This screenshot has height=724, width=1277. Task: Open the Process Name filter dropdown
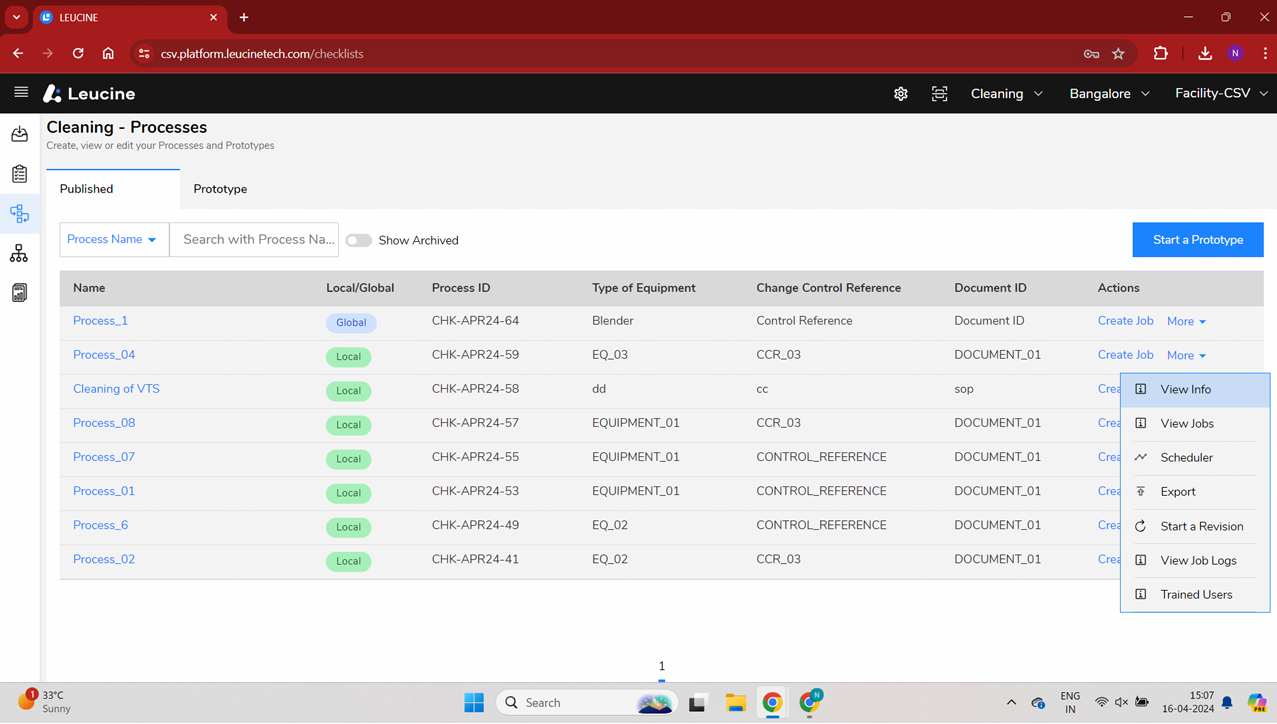click(113, 239)
